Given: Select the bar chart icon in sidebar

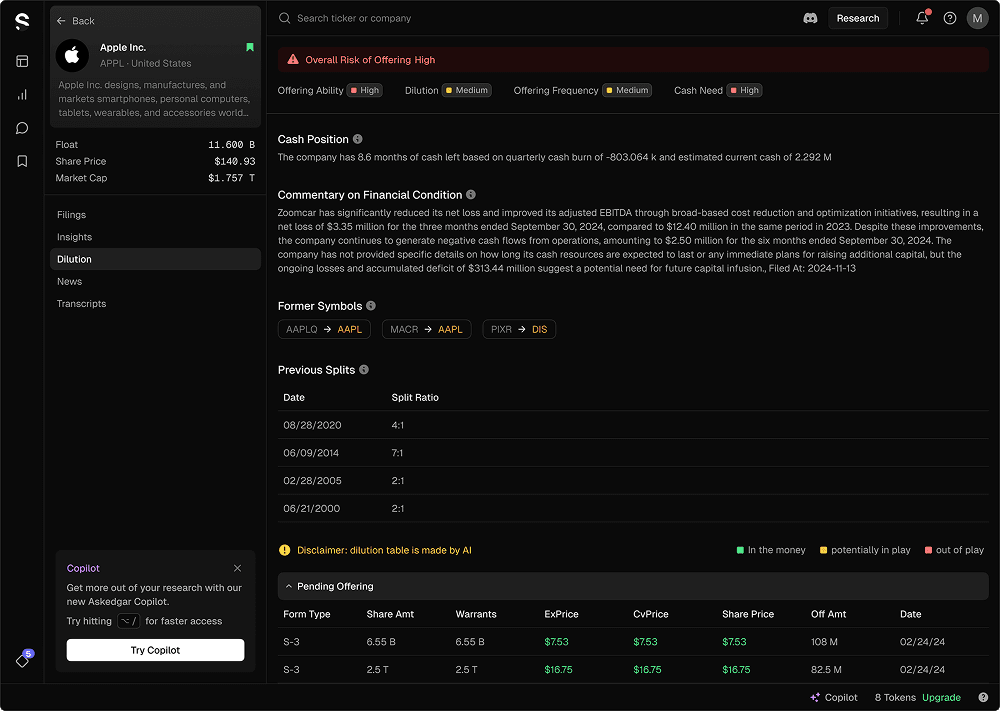Looking at the screenshot, I should pos(22,94).
